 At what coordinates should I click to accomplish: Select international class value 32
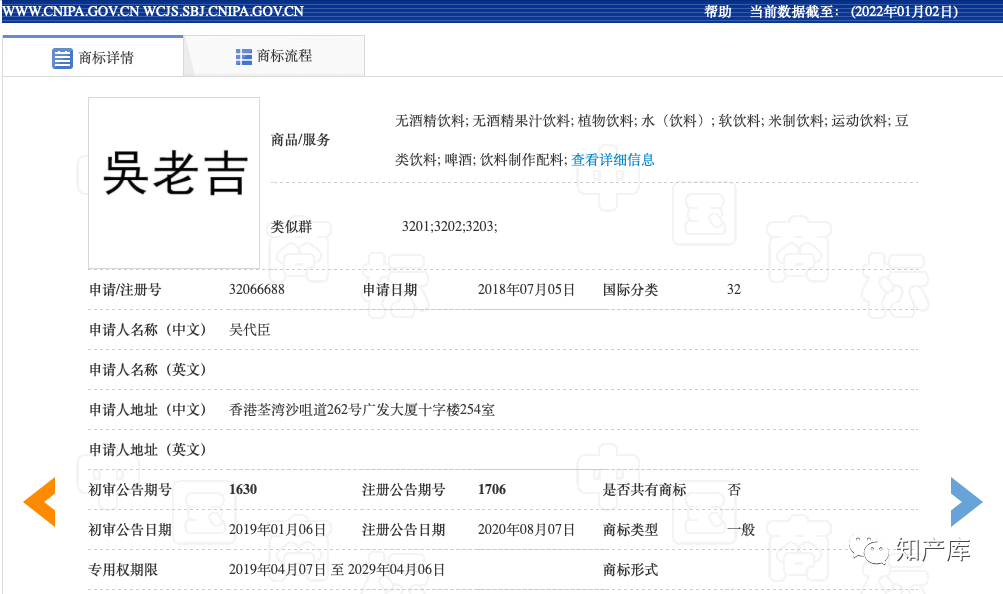pos(732,289)
